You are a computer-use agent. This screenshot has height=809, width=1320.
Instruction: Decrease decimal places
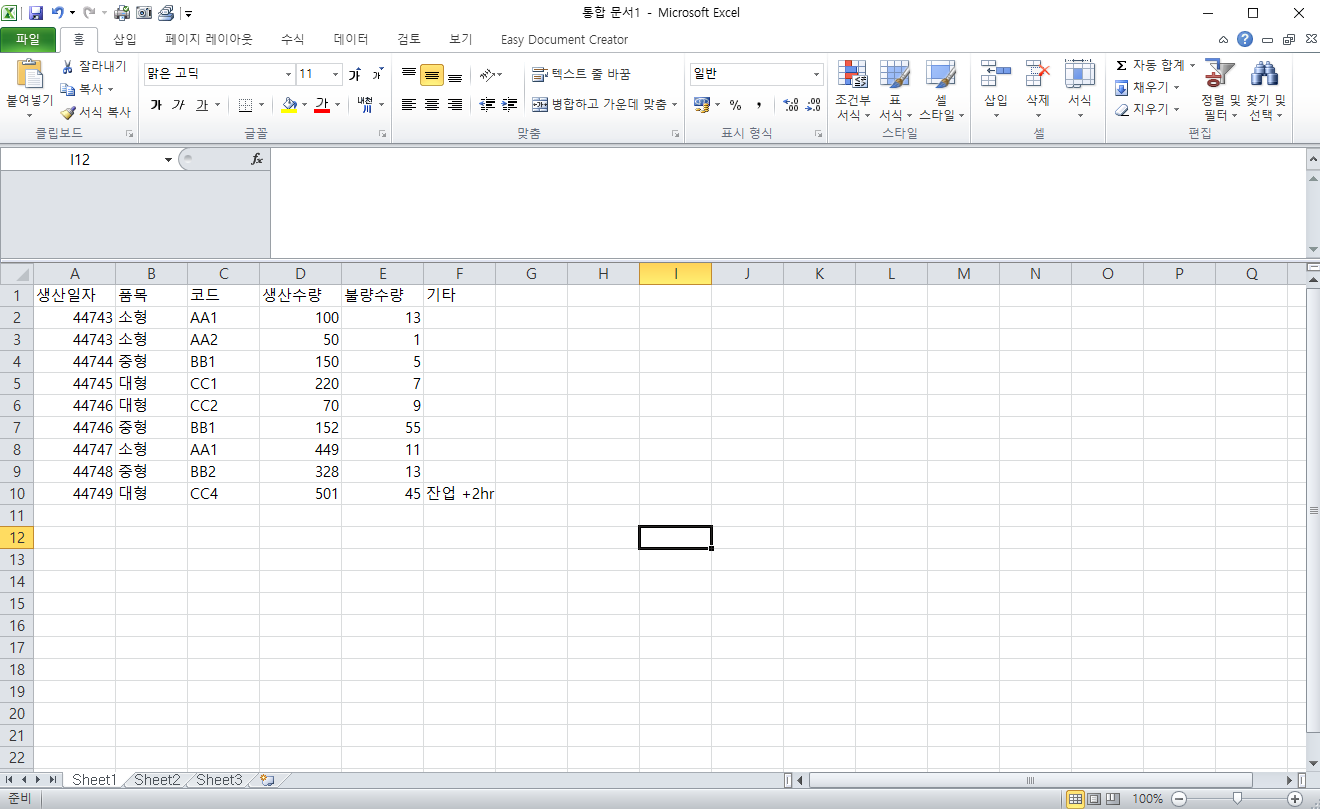(x=812, y=104)
